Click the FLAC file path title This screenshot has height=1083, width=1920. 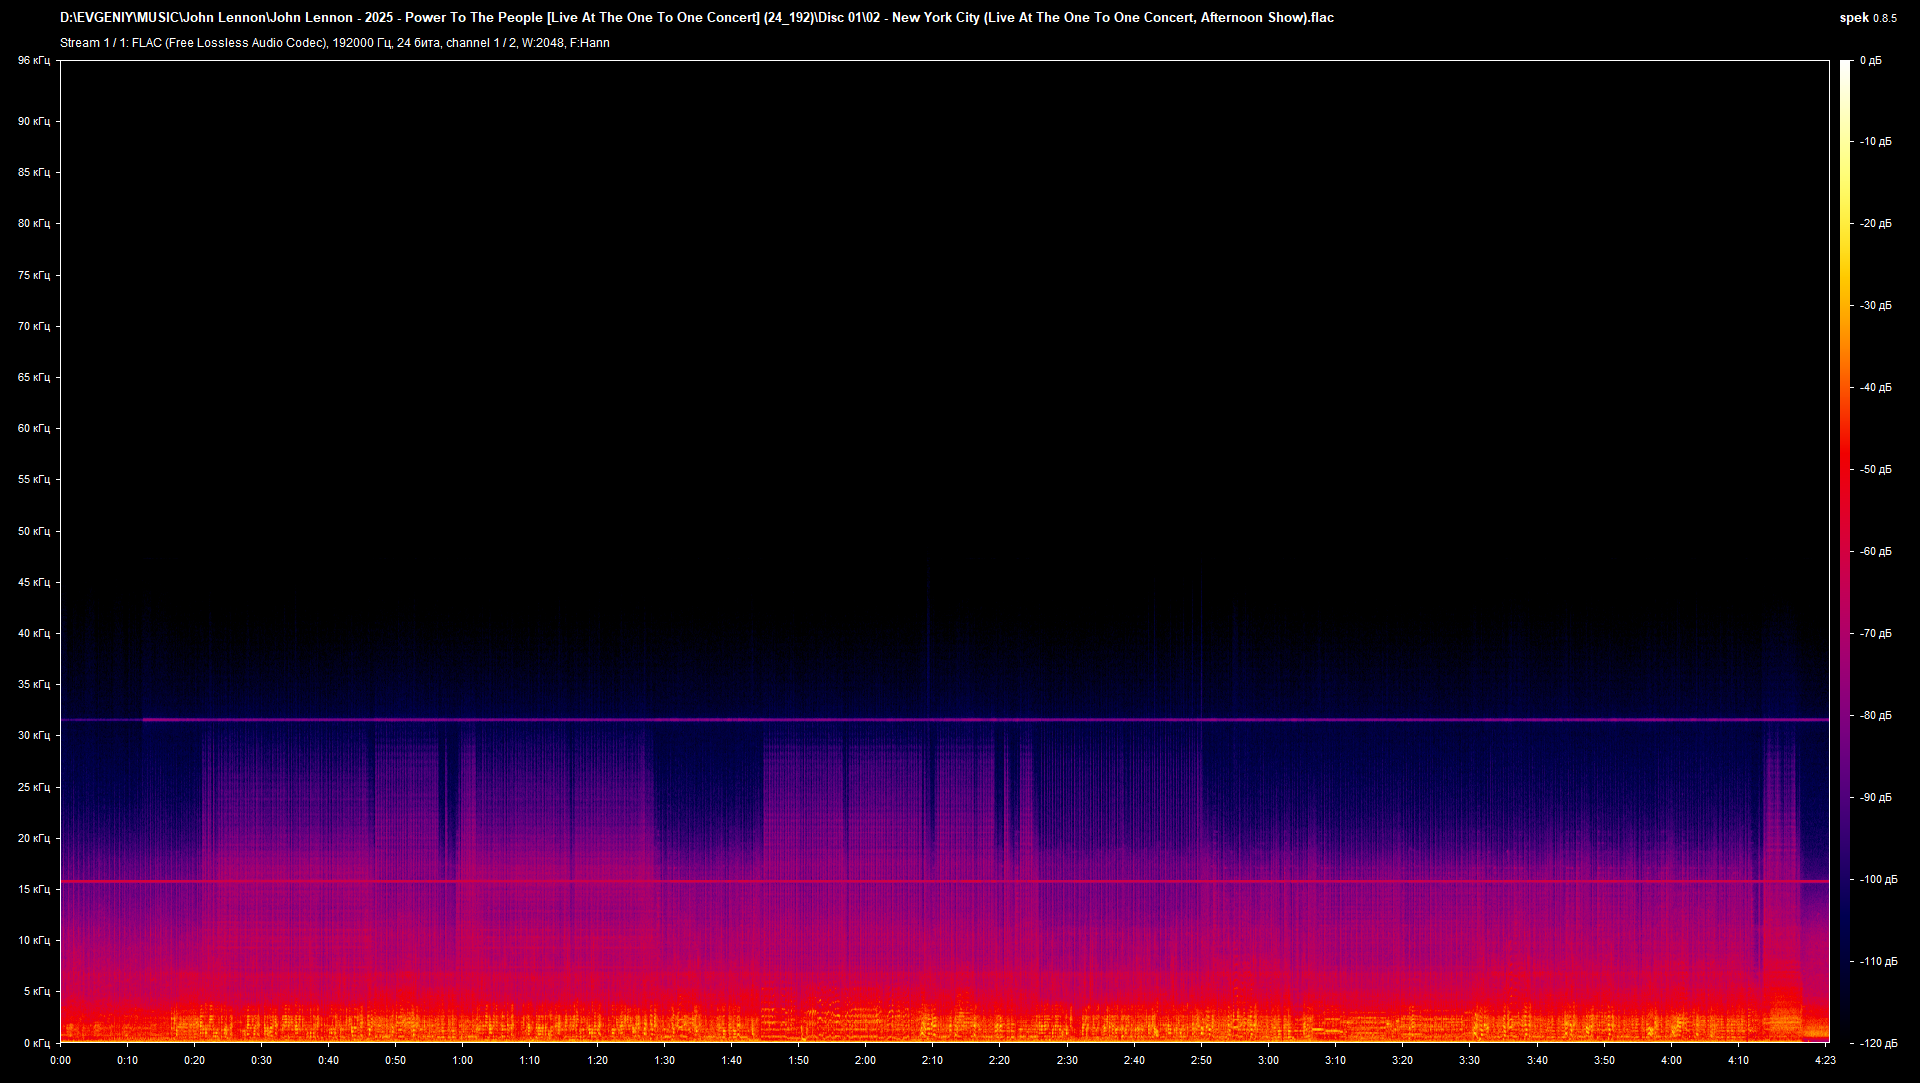700,17
